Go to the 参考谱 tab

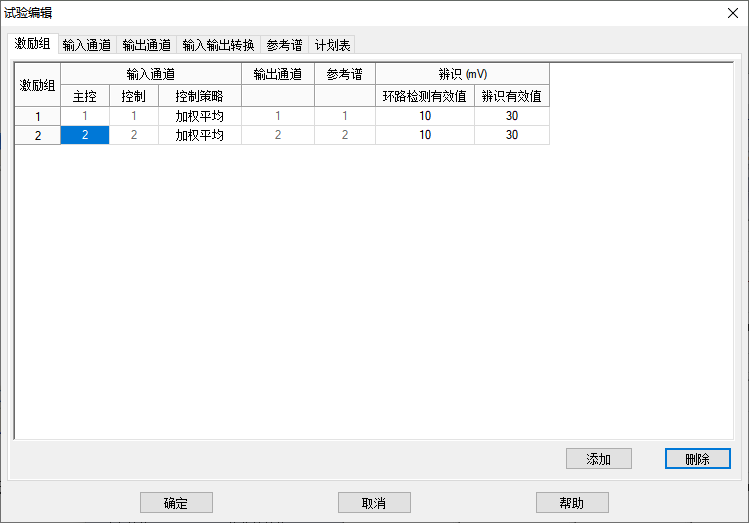284,45
